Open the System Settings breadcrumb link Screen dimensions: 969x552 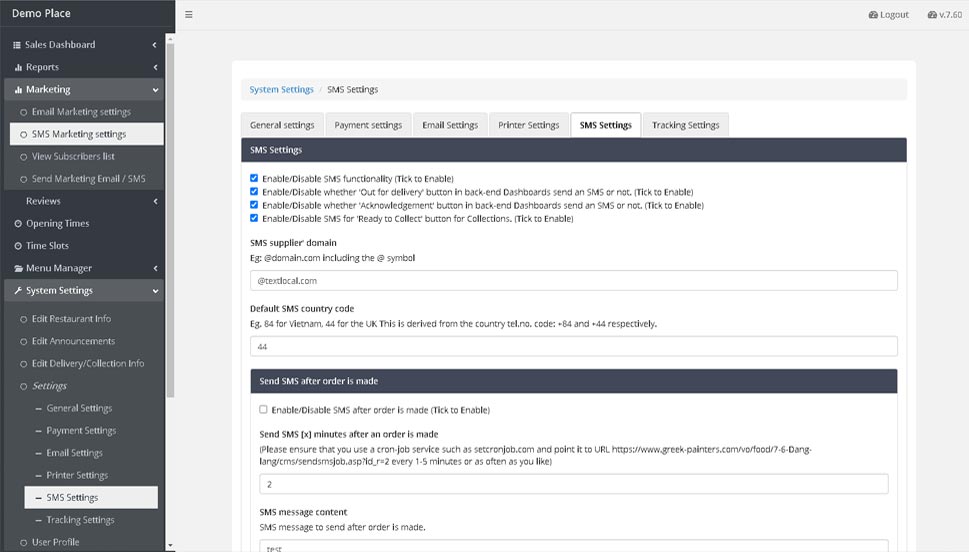281,90
